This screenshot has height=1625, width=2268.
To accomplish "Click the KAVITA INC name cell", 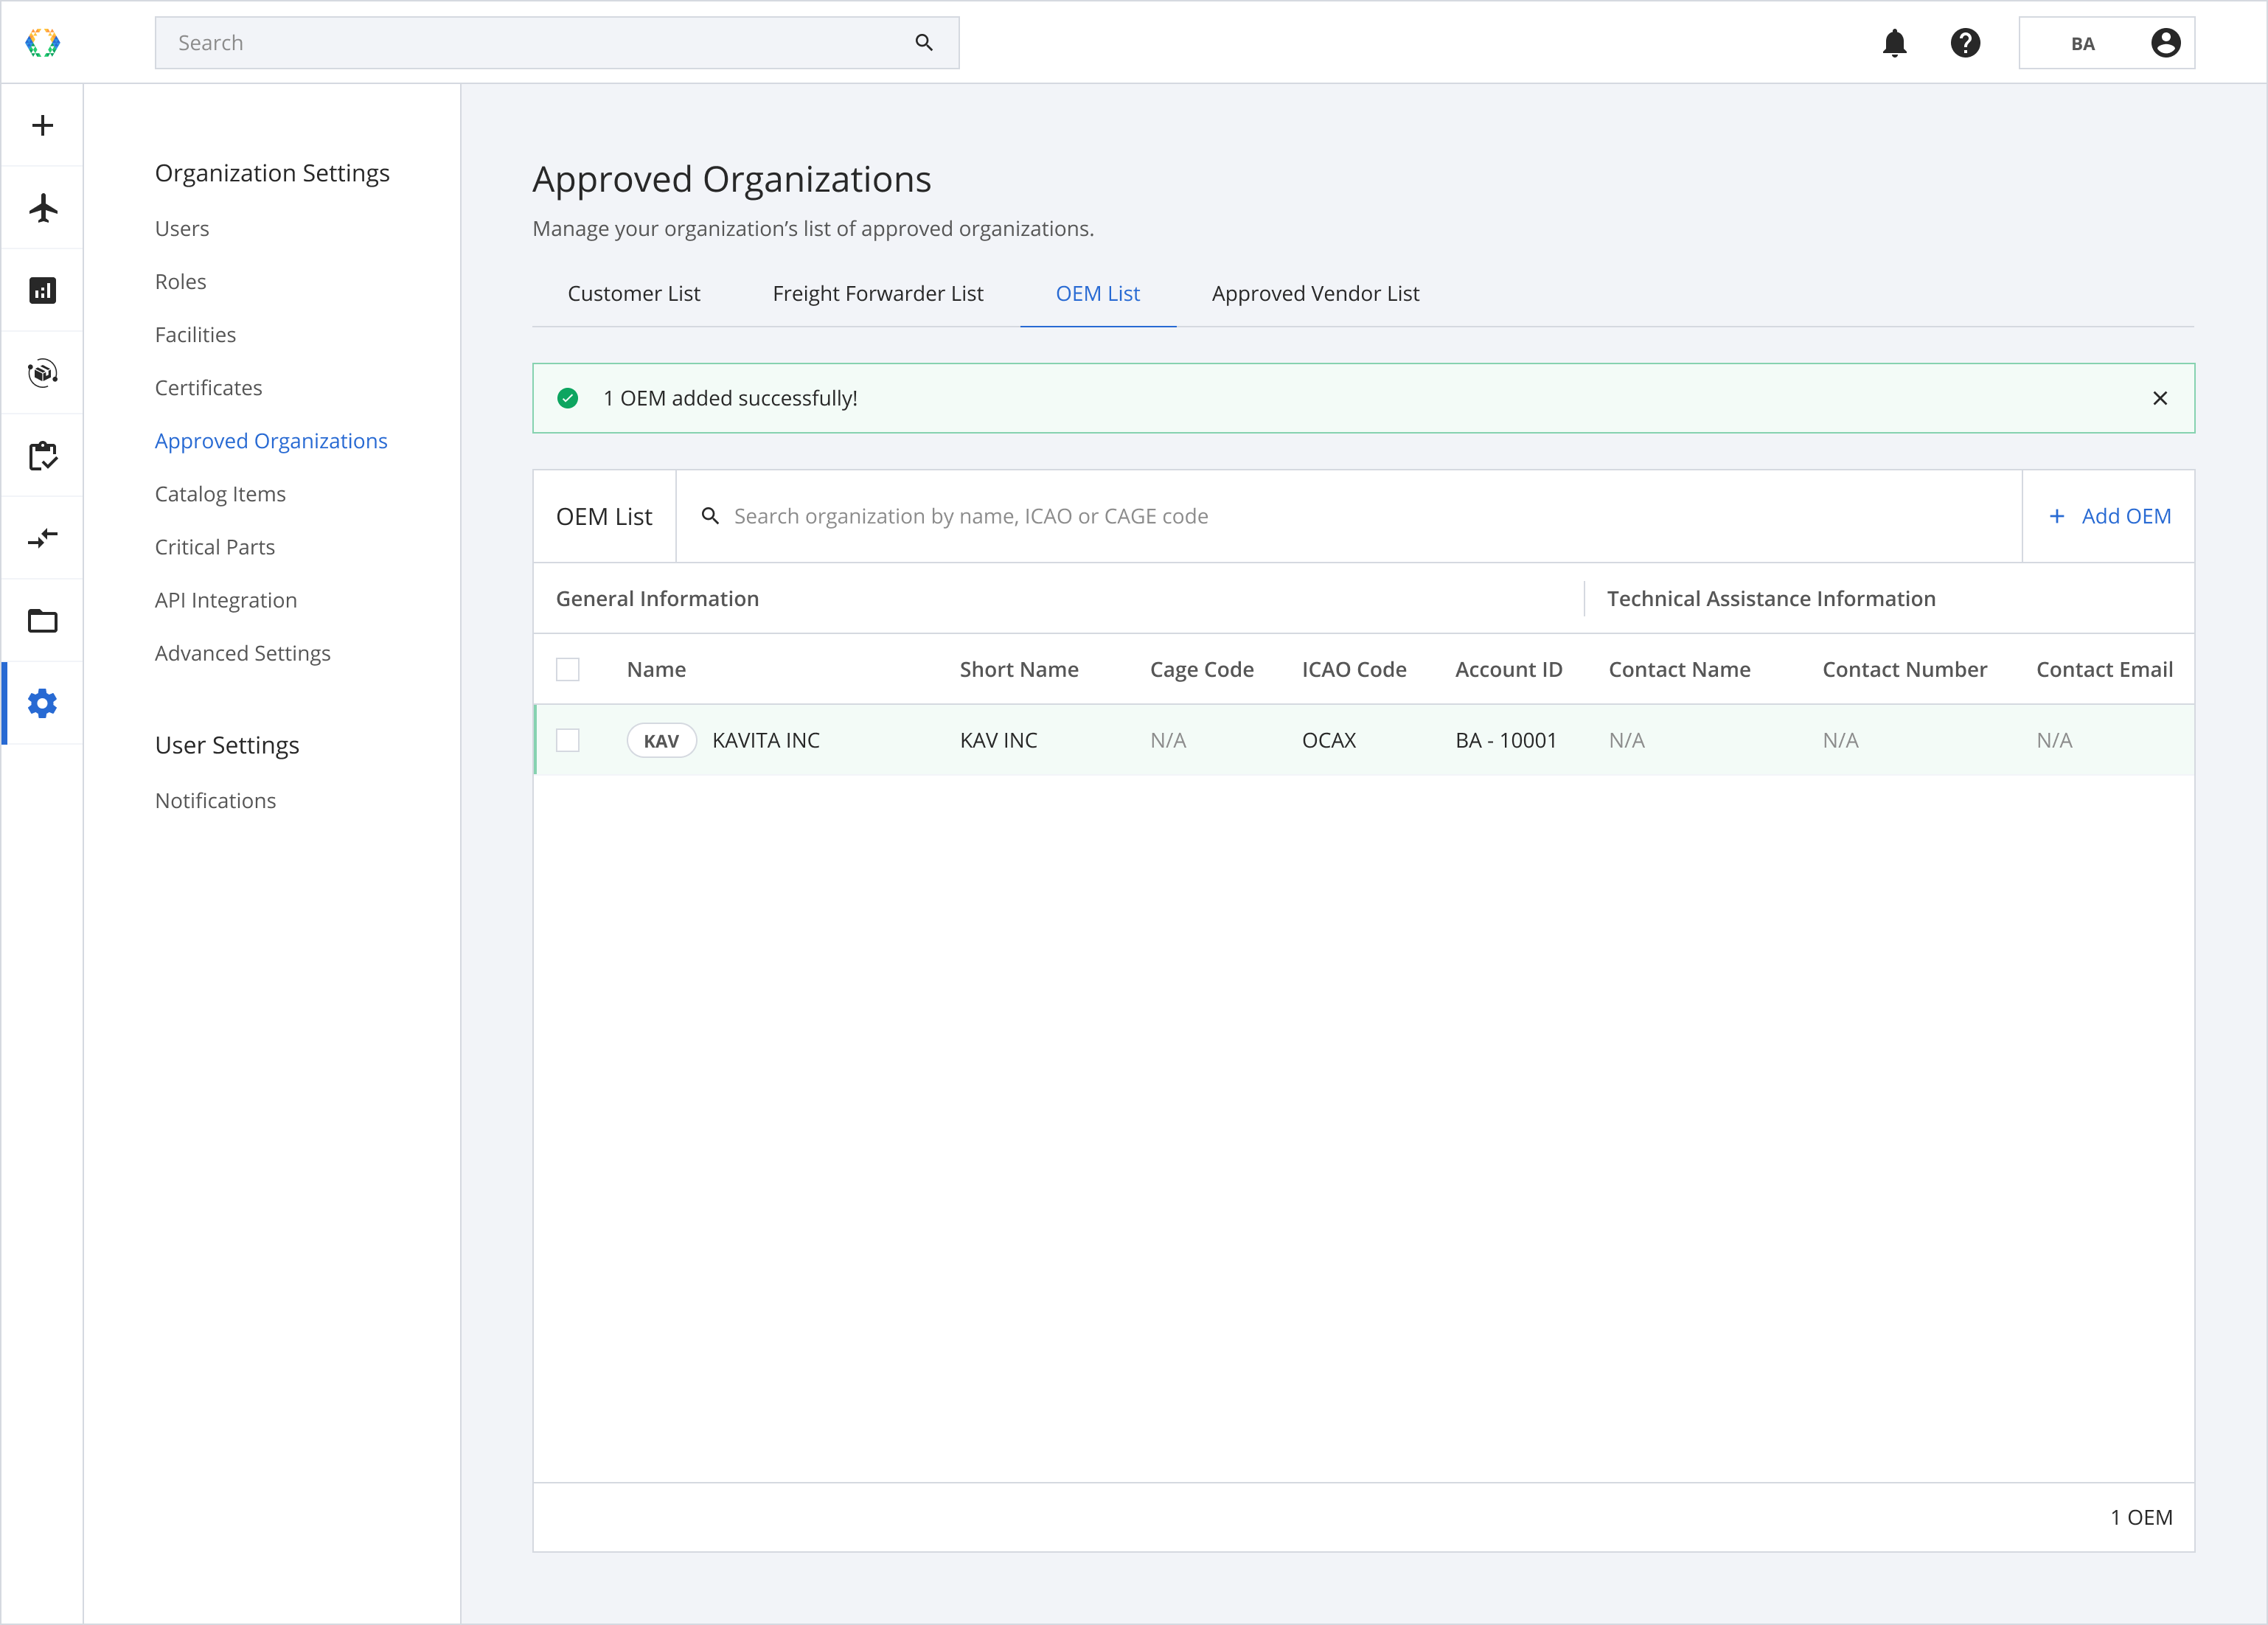I will coord(766,740).
